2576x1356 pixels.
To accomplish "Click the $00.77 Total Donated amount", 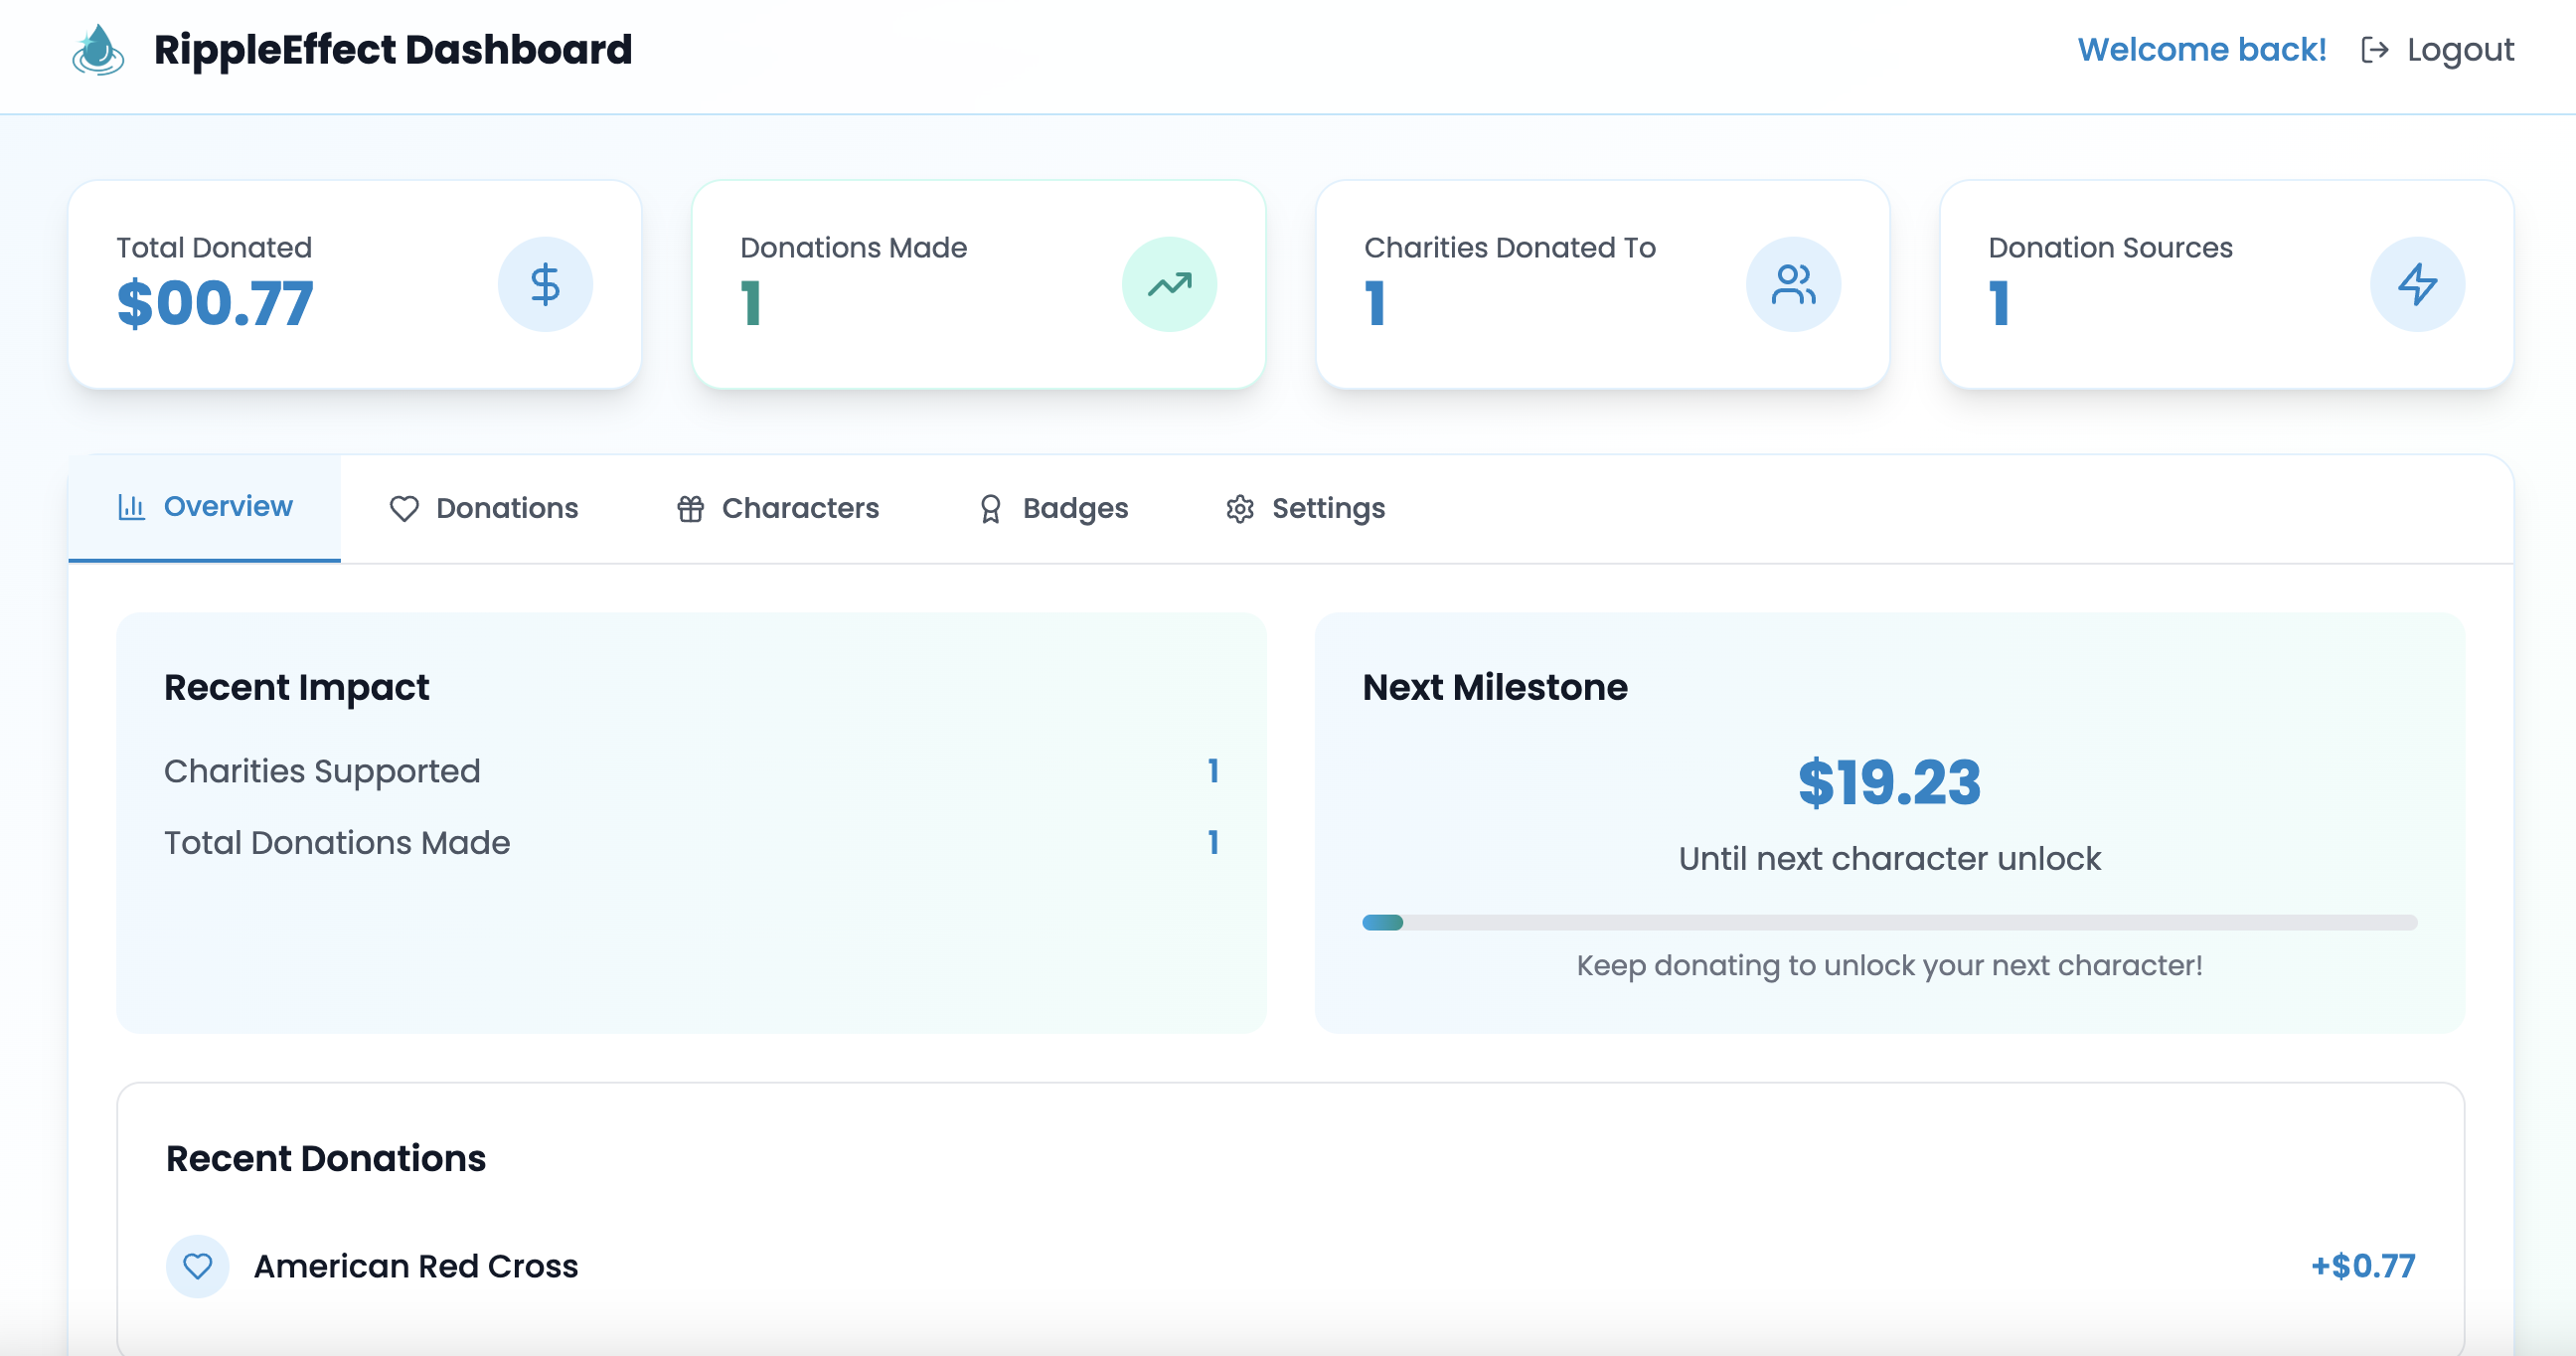I will click(x=215, y=304).
